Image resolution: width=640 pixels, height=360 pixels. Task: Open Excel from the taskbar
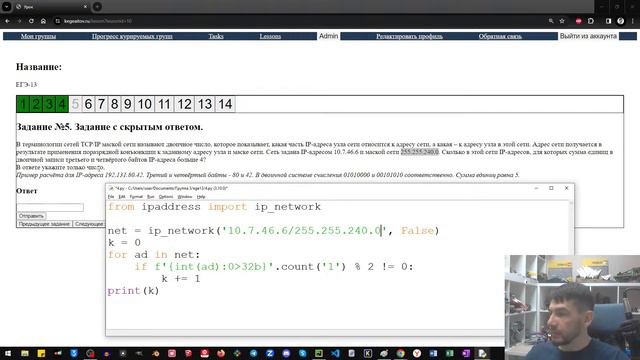point(449,353)
